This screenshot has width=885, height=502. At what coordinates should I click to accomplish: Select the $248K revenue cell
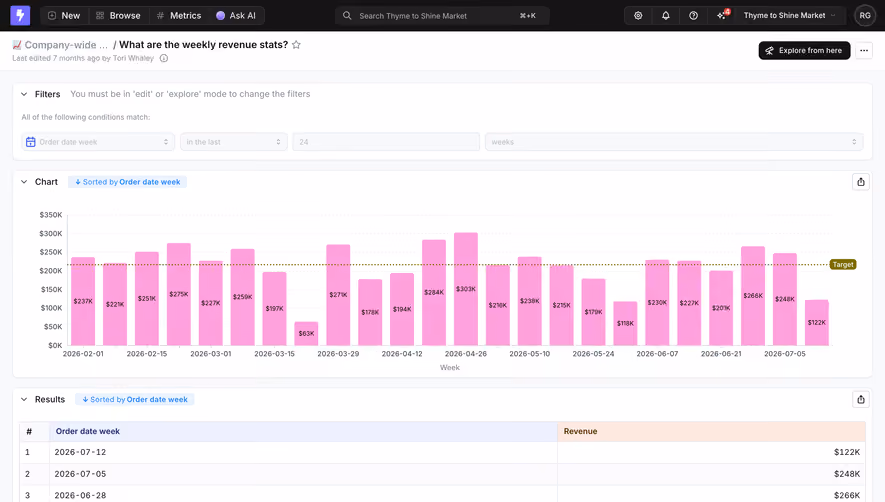tap(711, 474)
